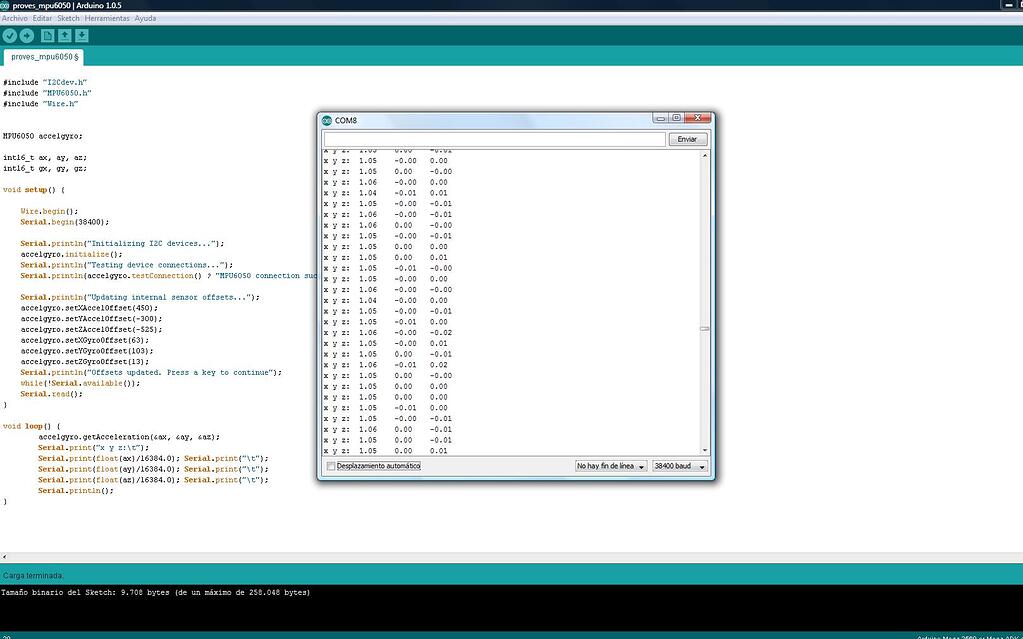Click the 'Serial.print(float(ay)/16384.0)' line

(x=153, y=469)
